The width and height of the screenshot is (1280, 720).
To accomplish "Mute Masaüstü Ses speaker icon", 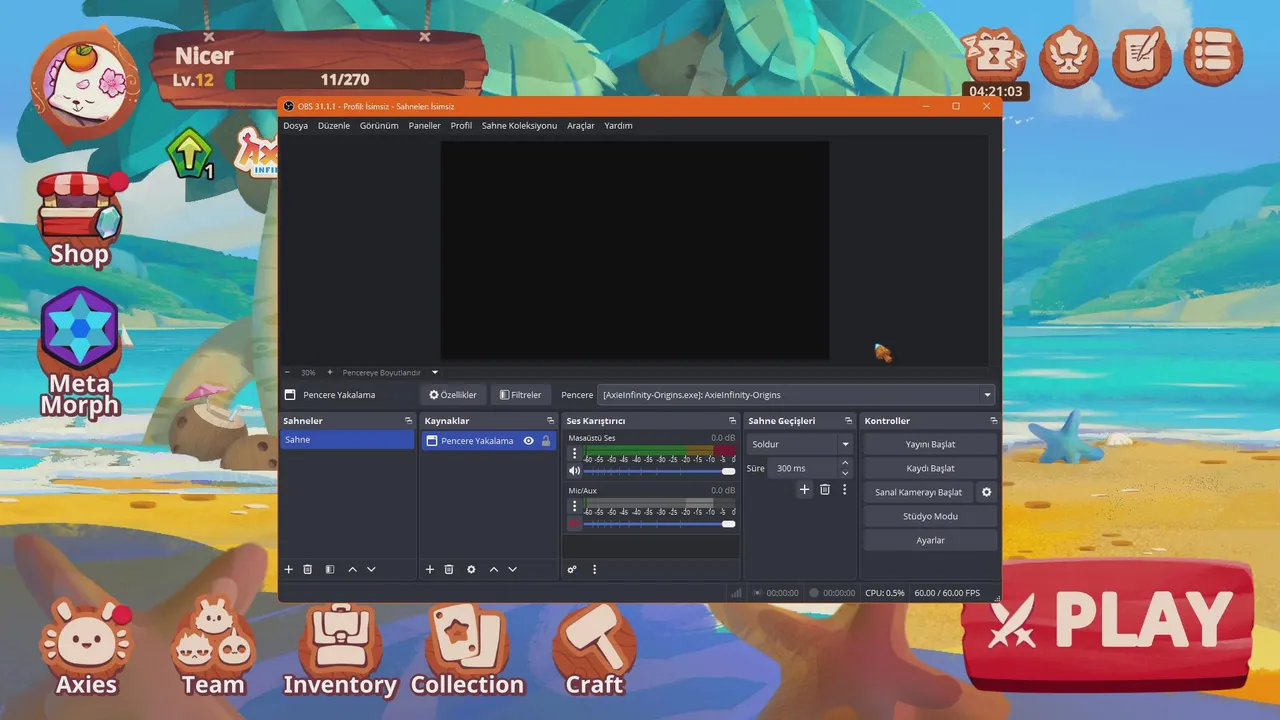I will pos(574,471).
